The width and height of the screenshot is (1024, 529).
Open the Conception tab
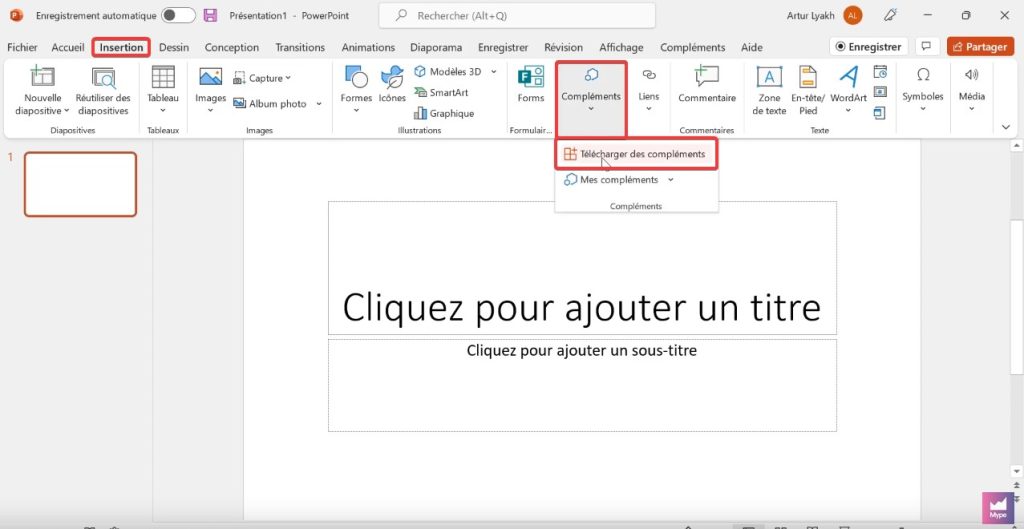pos(232,47)
